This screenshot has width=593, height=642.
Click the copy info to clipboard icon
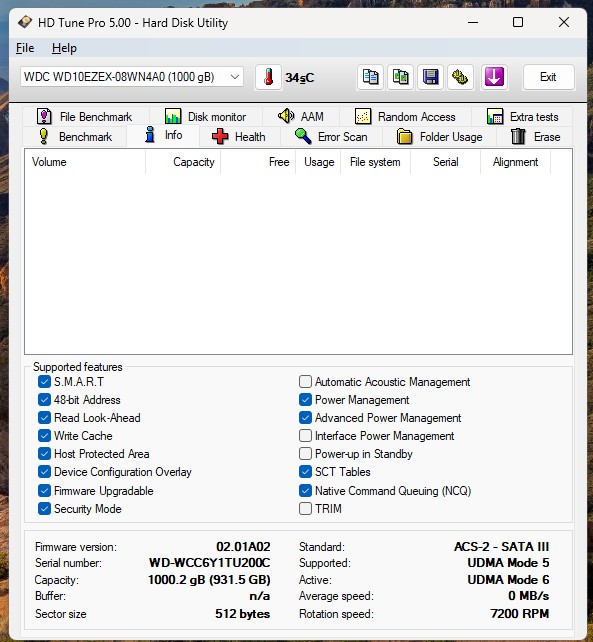coord(370,77)
